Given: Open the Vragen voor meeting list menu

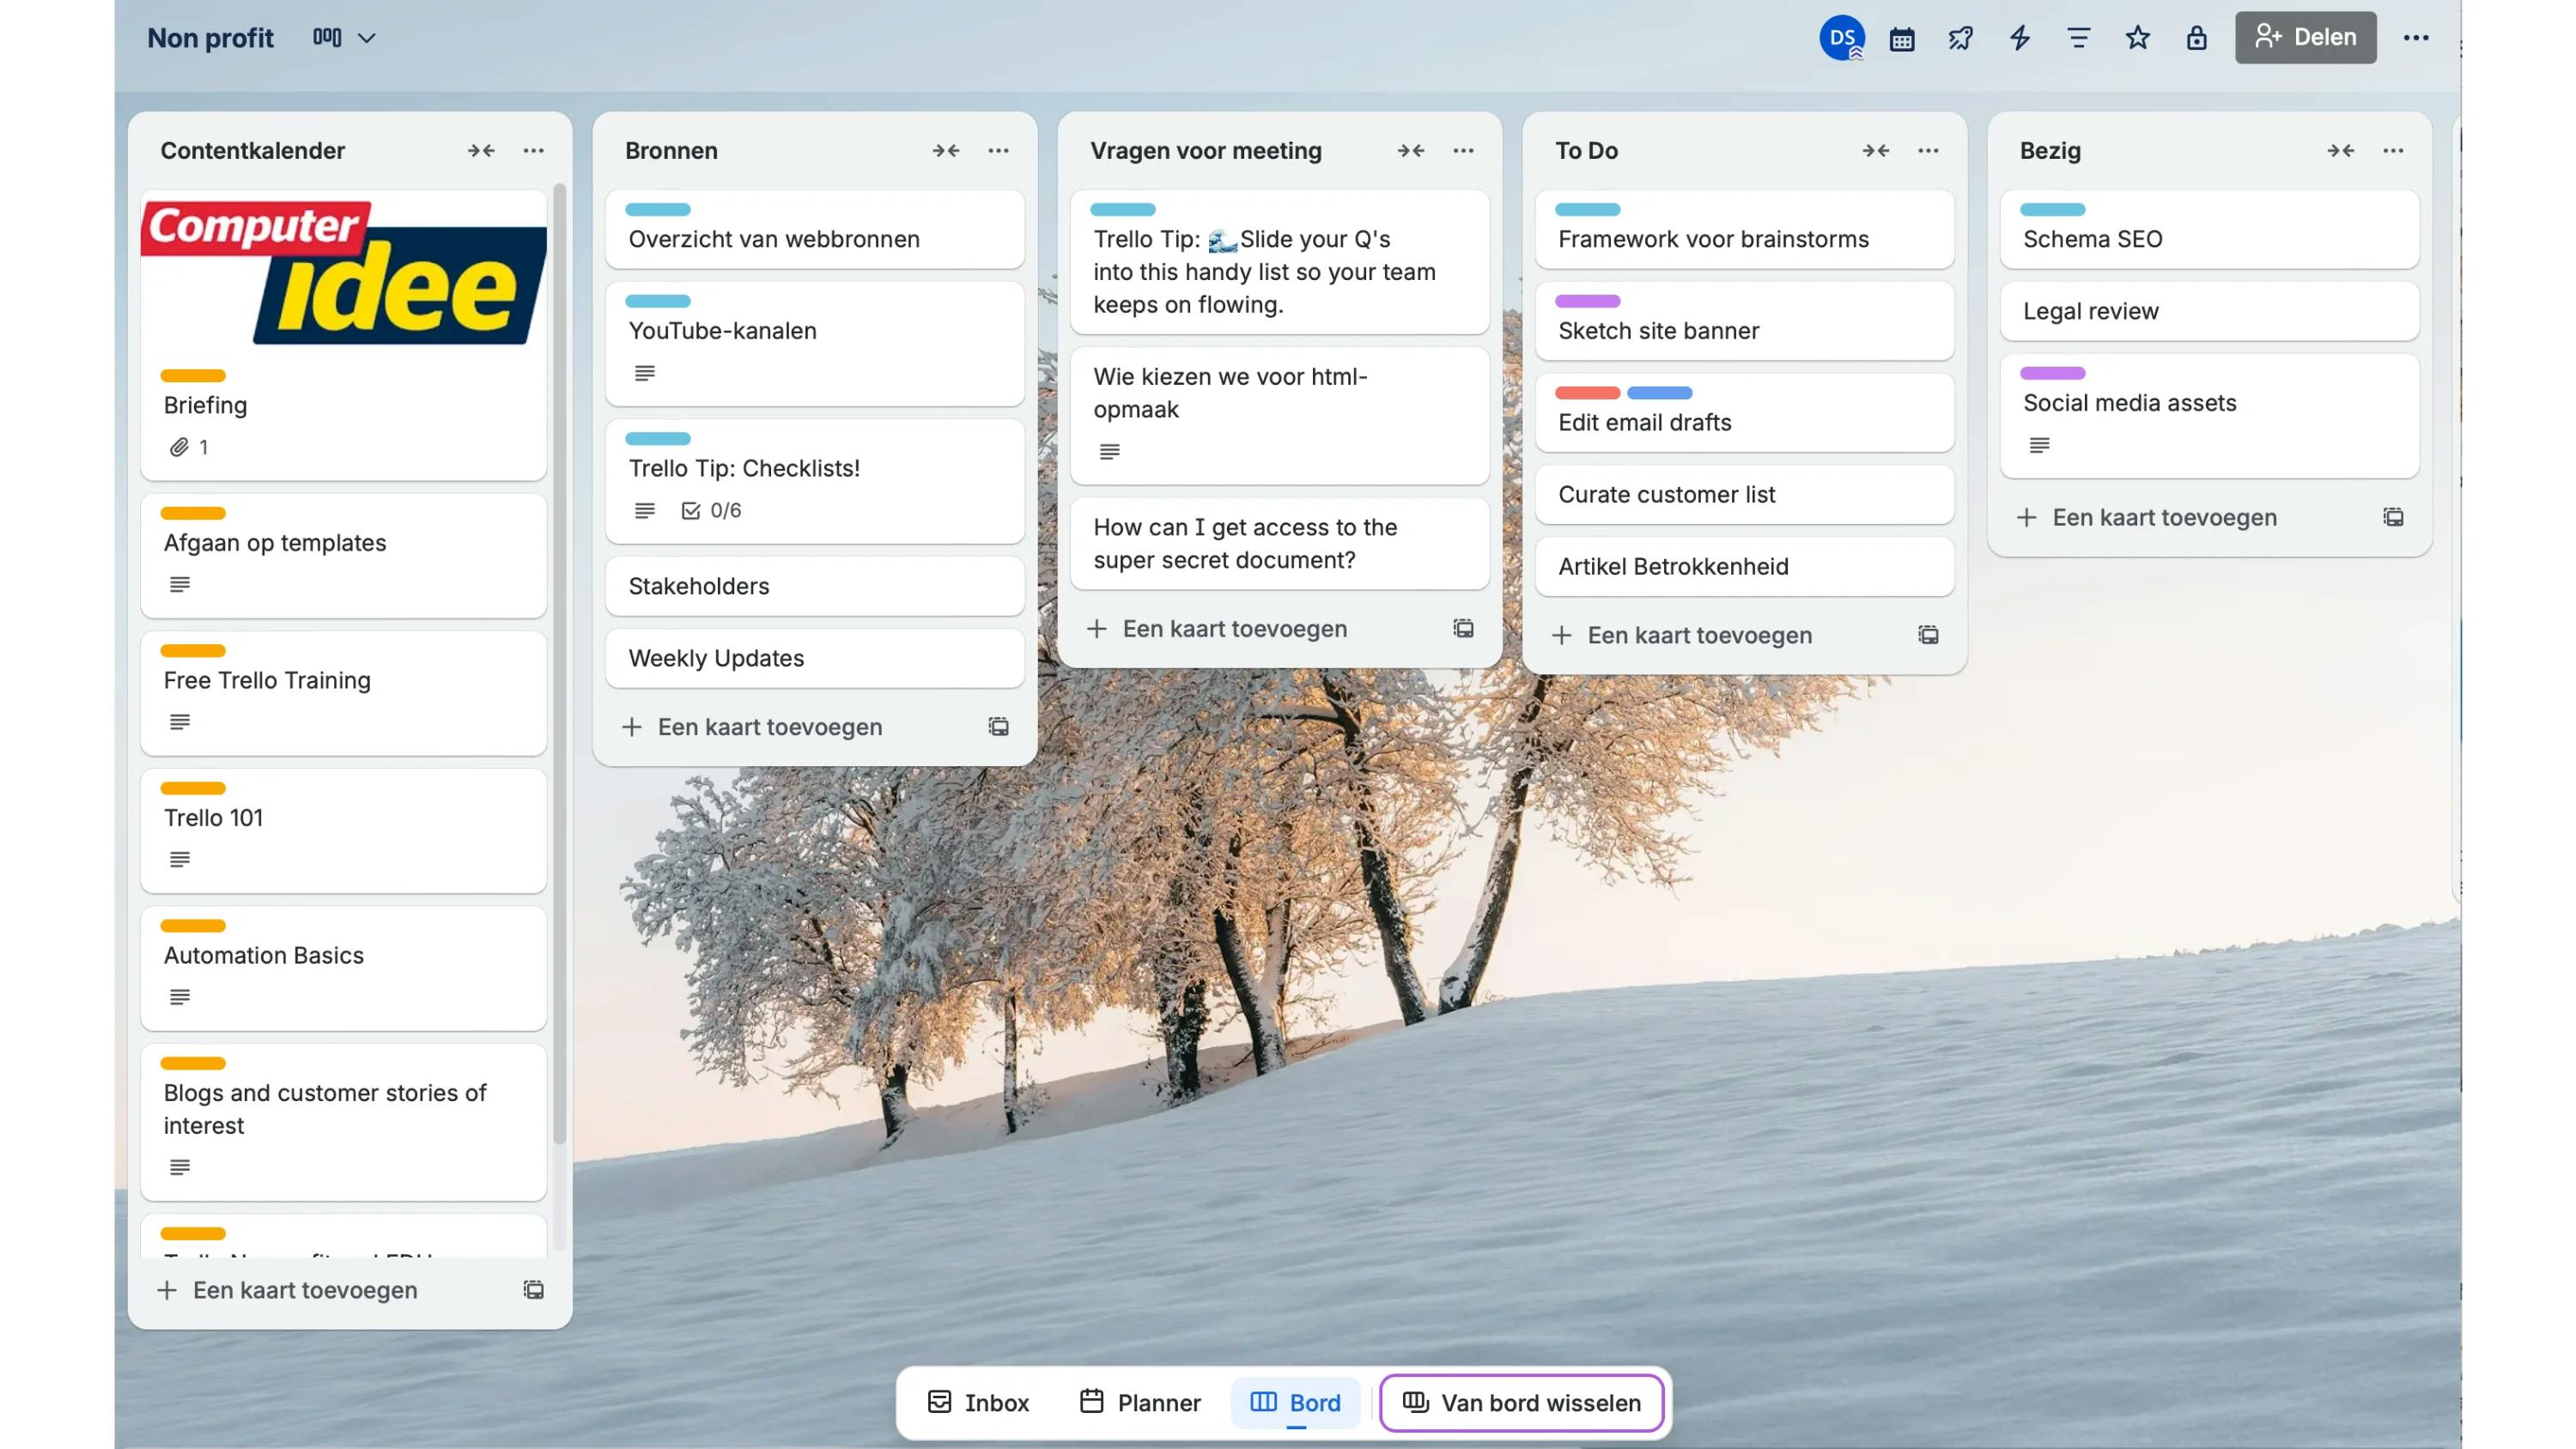Looking at the screenshot, I should click(1463, 151).
